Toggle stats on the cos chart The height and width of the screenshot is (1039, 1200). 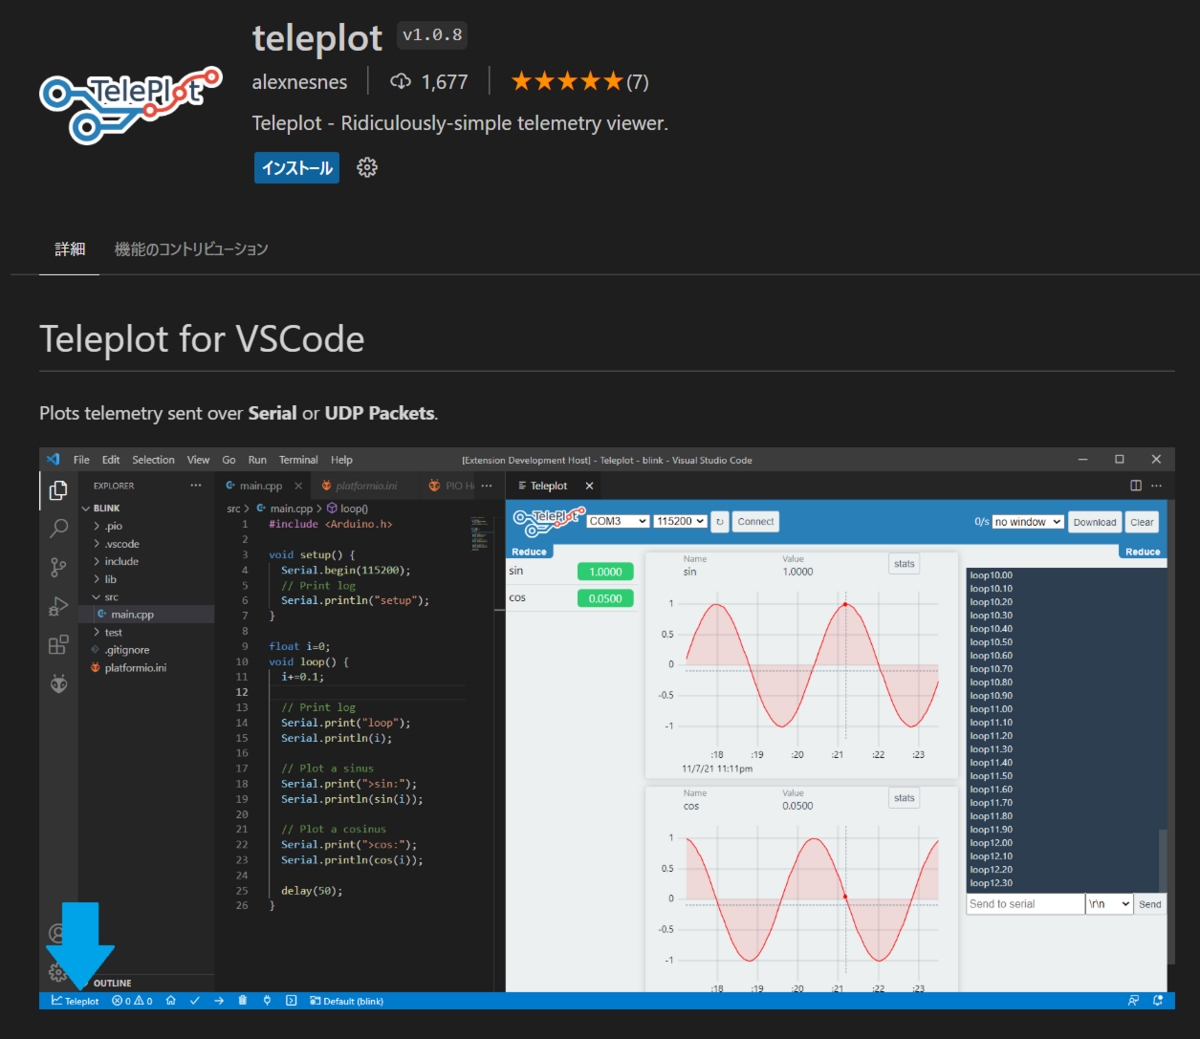[x=903, y=797]
